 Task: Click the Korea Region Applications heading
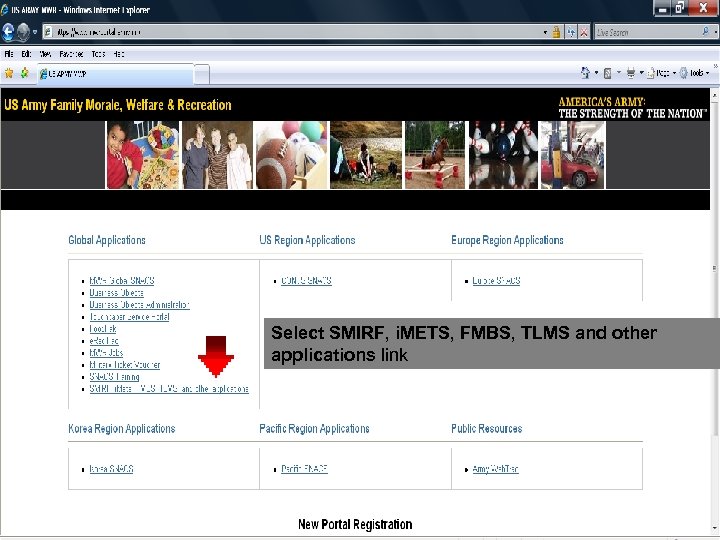[x=122, y=428]
